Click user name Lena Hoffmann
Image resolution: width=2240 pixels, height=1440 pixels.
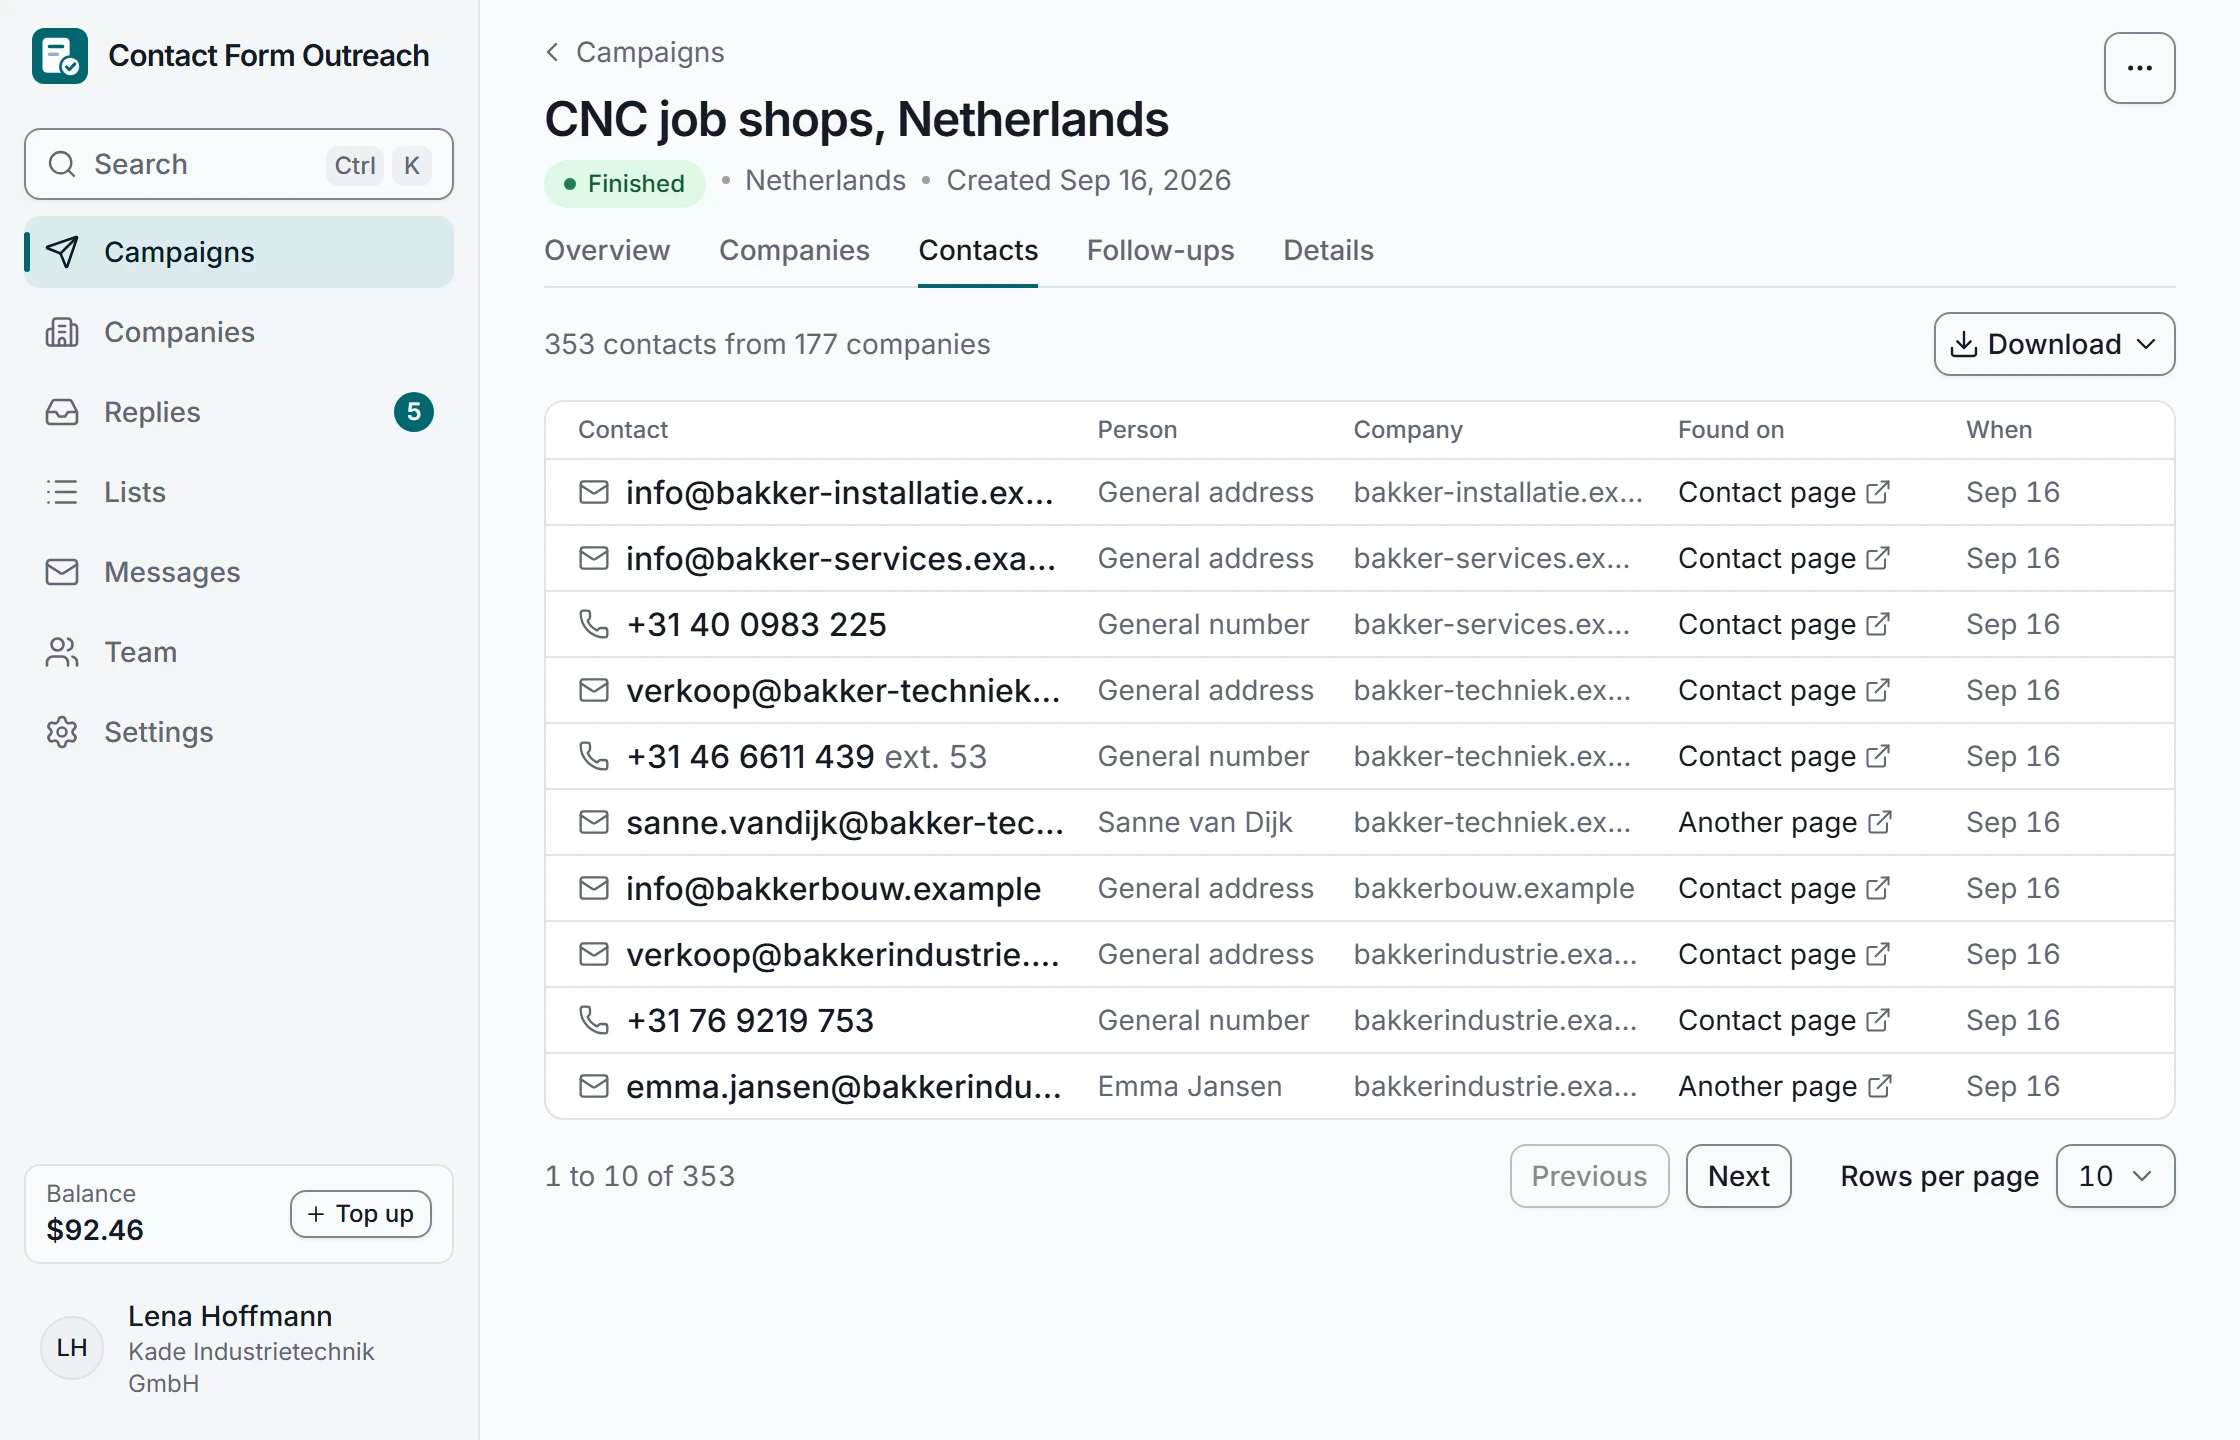pyautogui.click(x=230, y=1316)
